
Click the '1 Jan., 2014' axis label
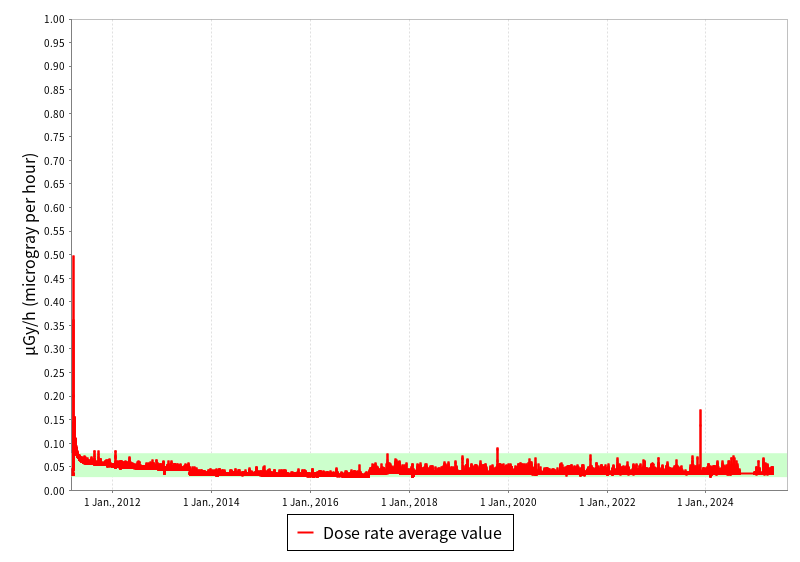pos(211,502)
